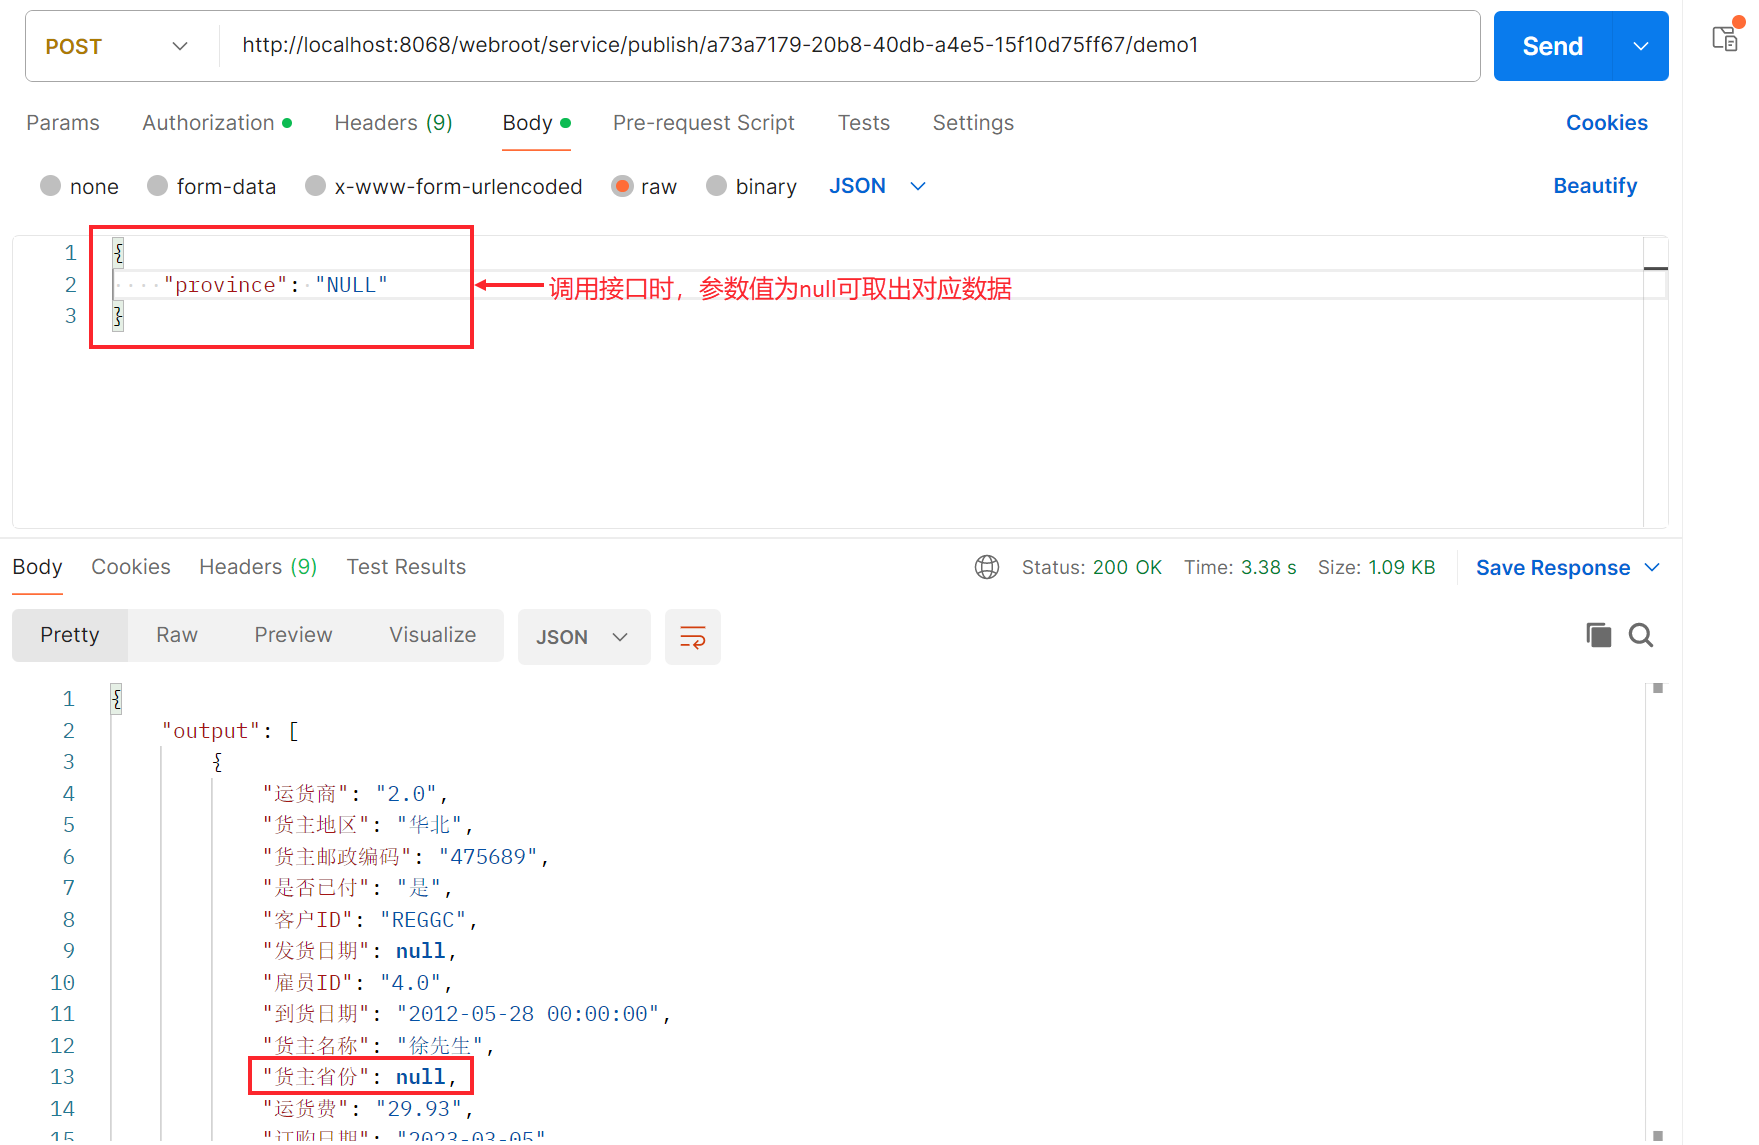This screenshot has height=1145, width=1759.
Task: Click the response scrollbar track
Action: tap(1658, 910)
